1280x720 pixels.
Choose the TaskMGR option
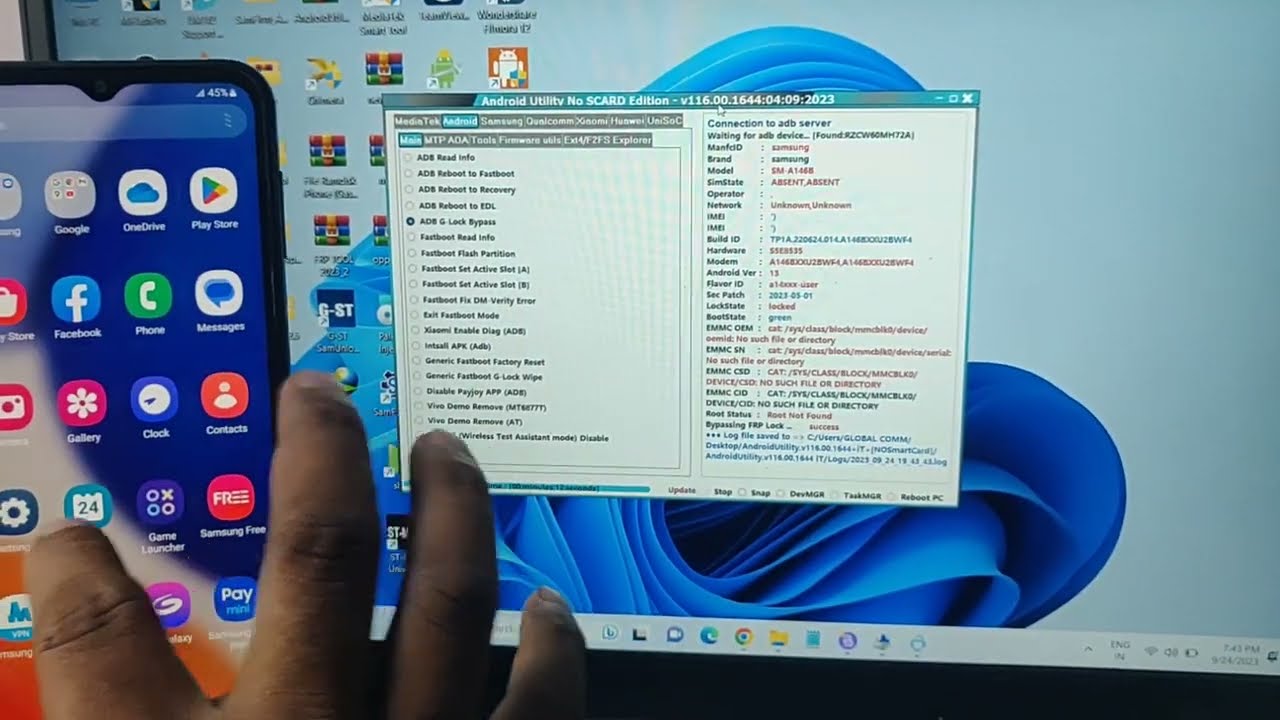coord(856,495)
